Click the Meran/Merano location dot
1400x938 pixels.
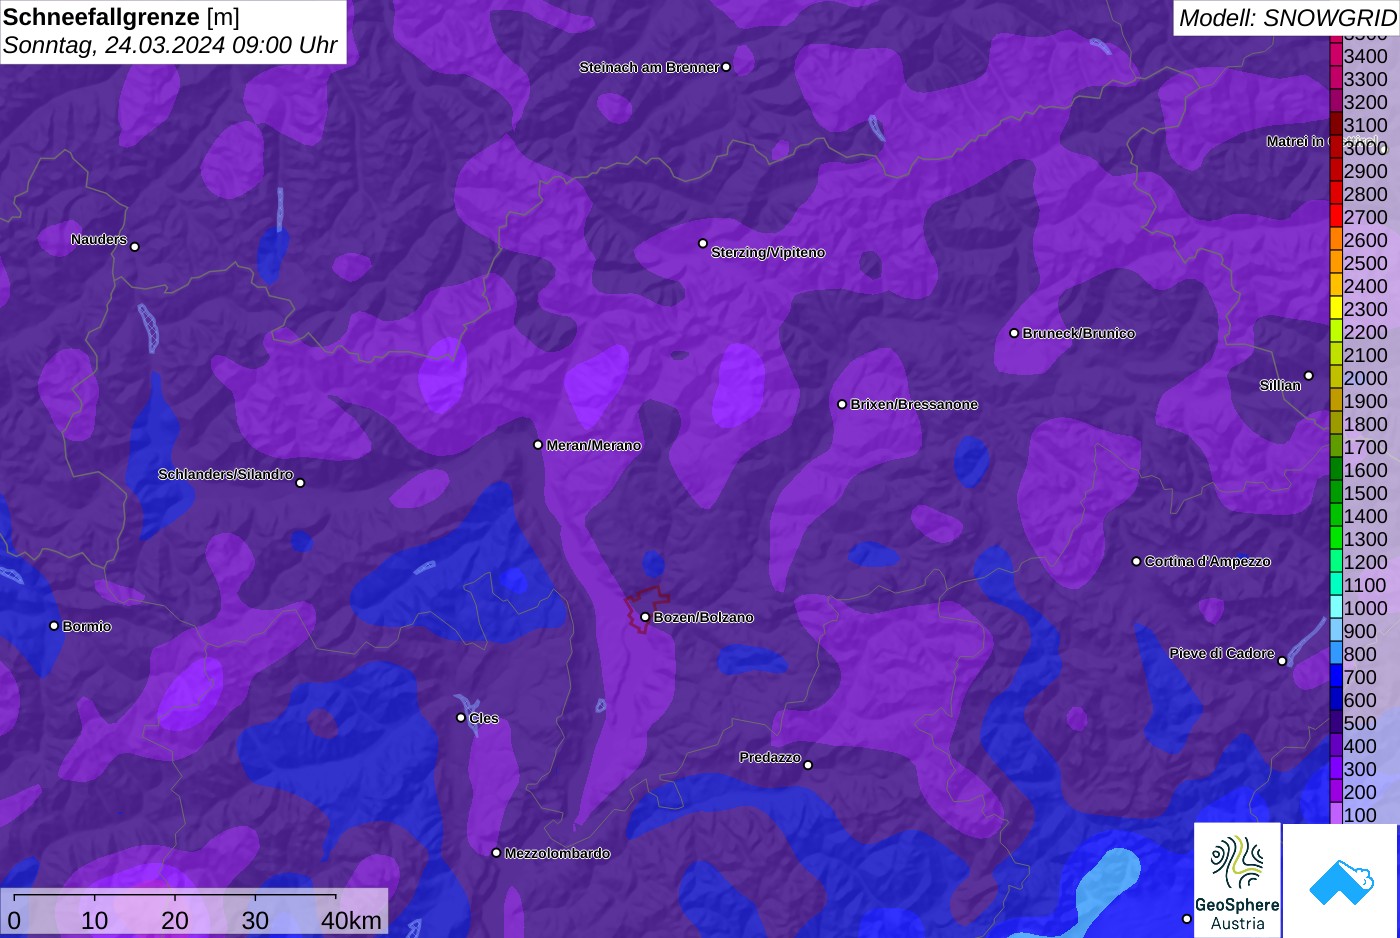[538, 445]
